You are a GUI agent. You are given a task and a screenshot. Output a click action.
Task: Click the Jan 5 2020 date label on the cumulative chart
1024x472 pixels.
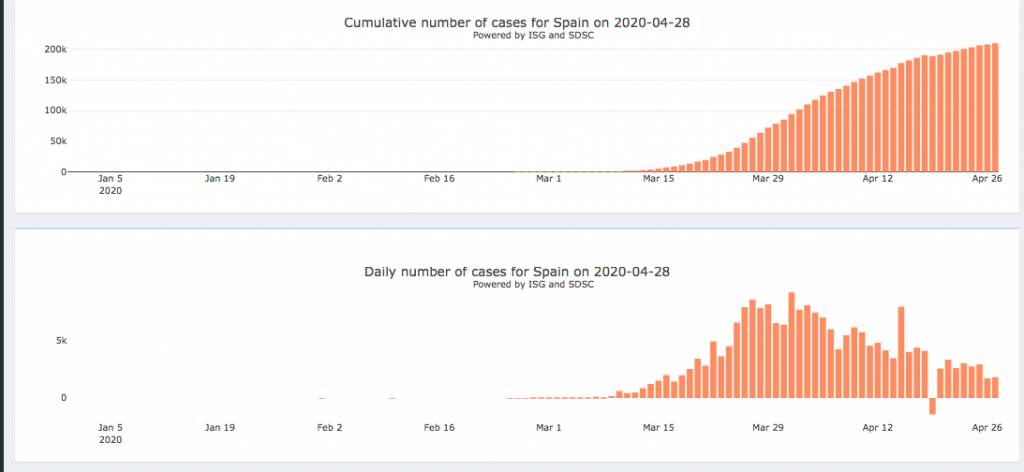[110, 184]
